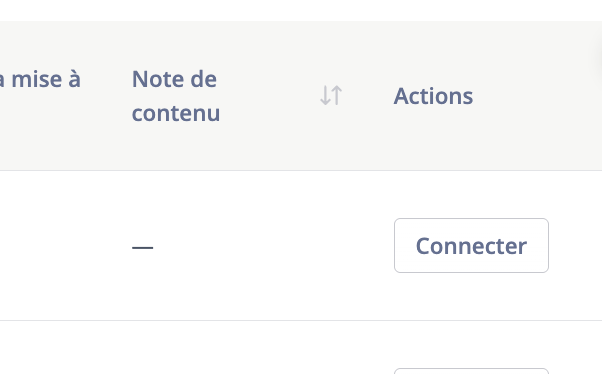Click the Connecter button in first row
Image resolution: width=602 pixels, height=374 pixels.
click(471, 245)
